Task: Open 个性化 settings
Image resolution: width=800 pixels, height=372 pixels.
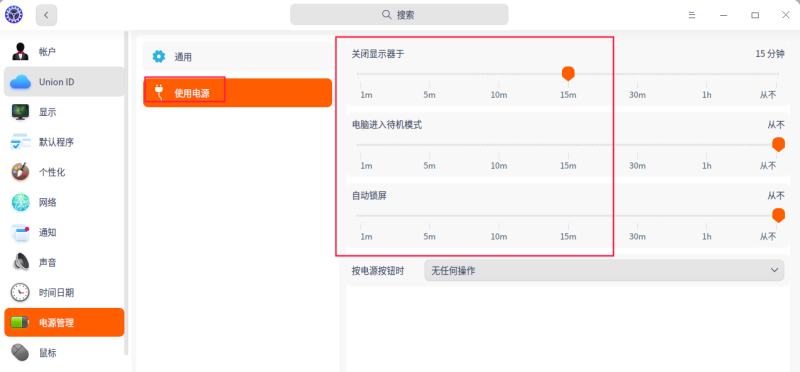Action: coord(64,172)
